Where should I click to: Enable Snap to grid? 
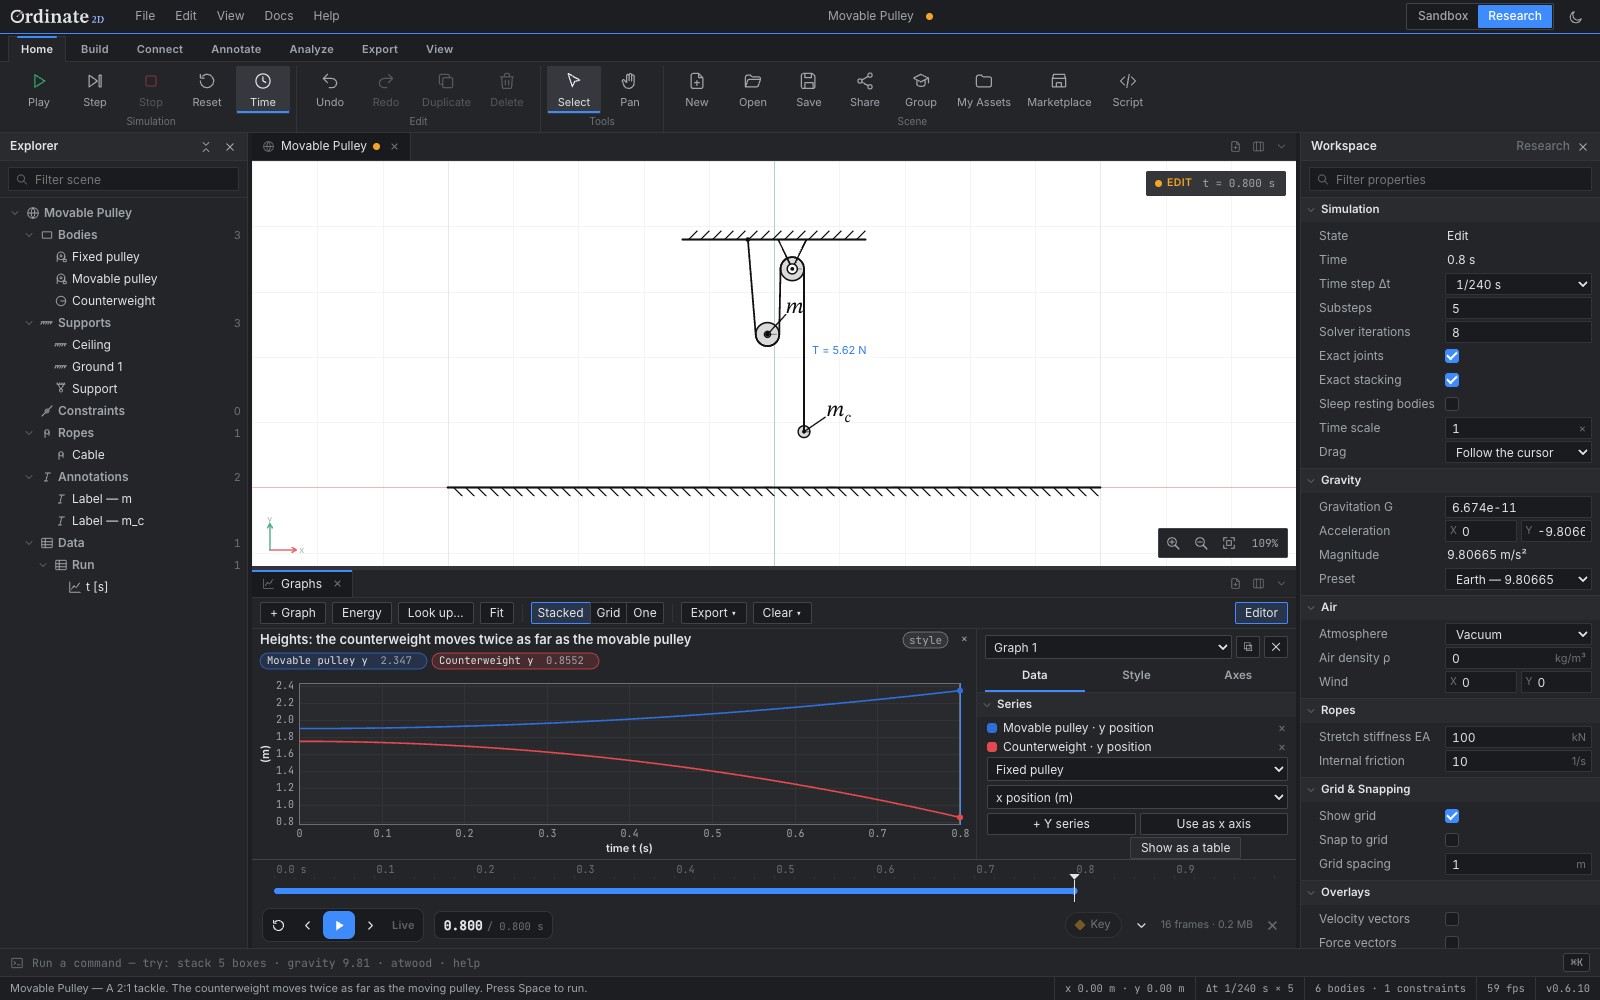pos(1452,840)
